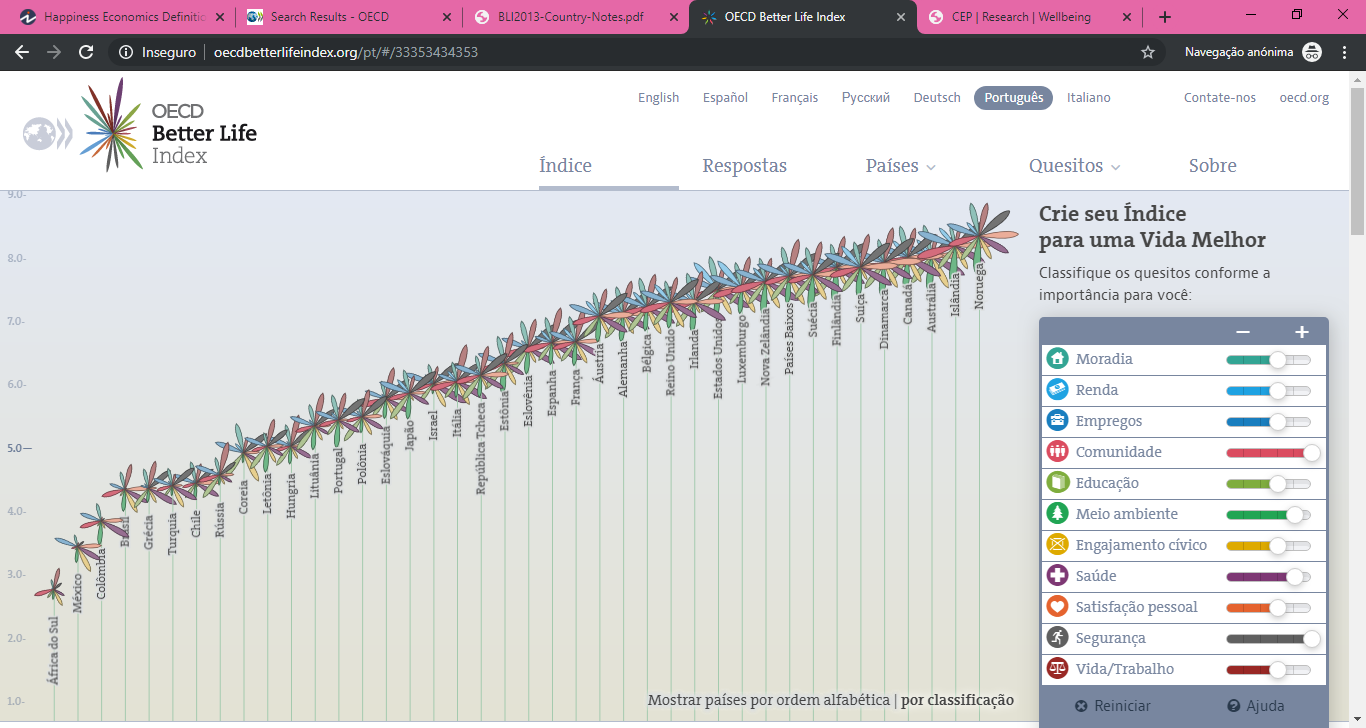Switch to the Search Results - OECD tab
This screenshot has height=728, width=1366.
pos(349,17)
